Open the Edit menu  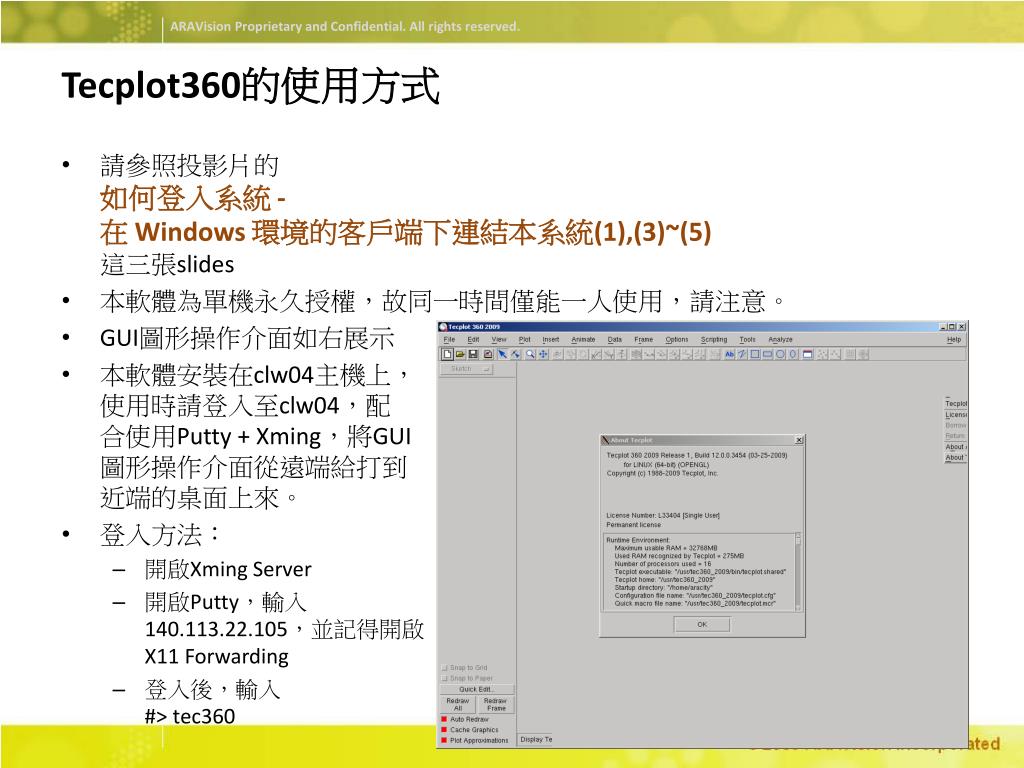pyautogui.click(x=473, y=340)
